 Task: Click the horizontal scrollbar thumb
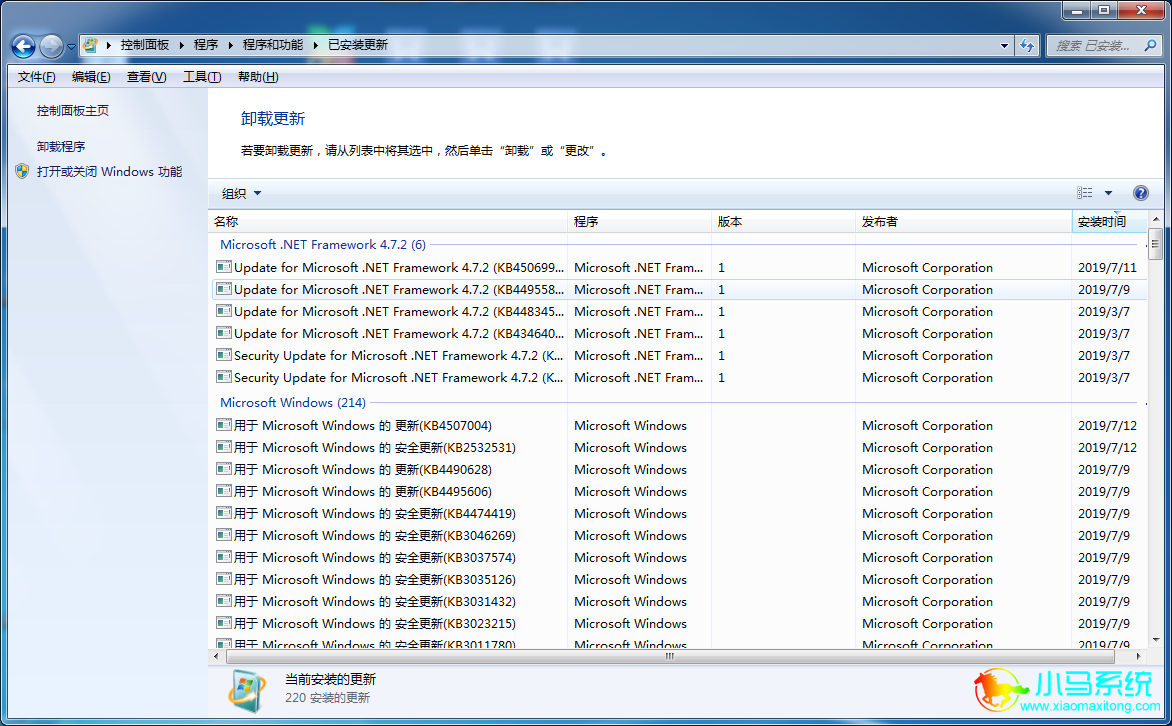pos(670,656)
